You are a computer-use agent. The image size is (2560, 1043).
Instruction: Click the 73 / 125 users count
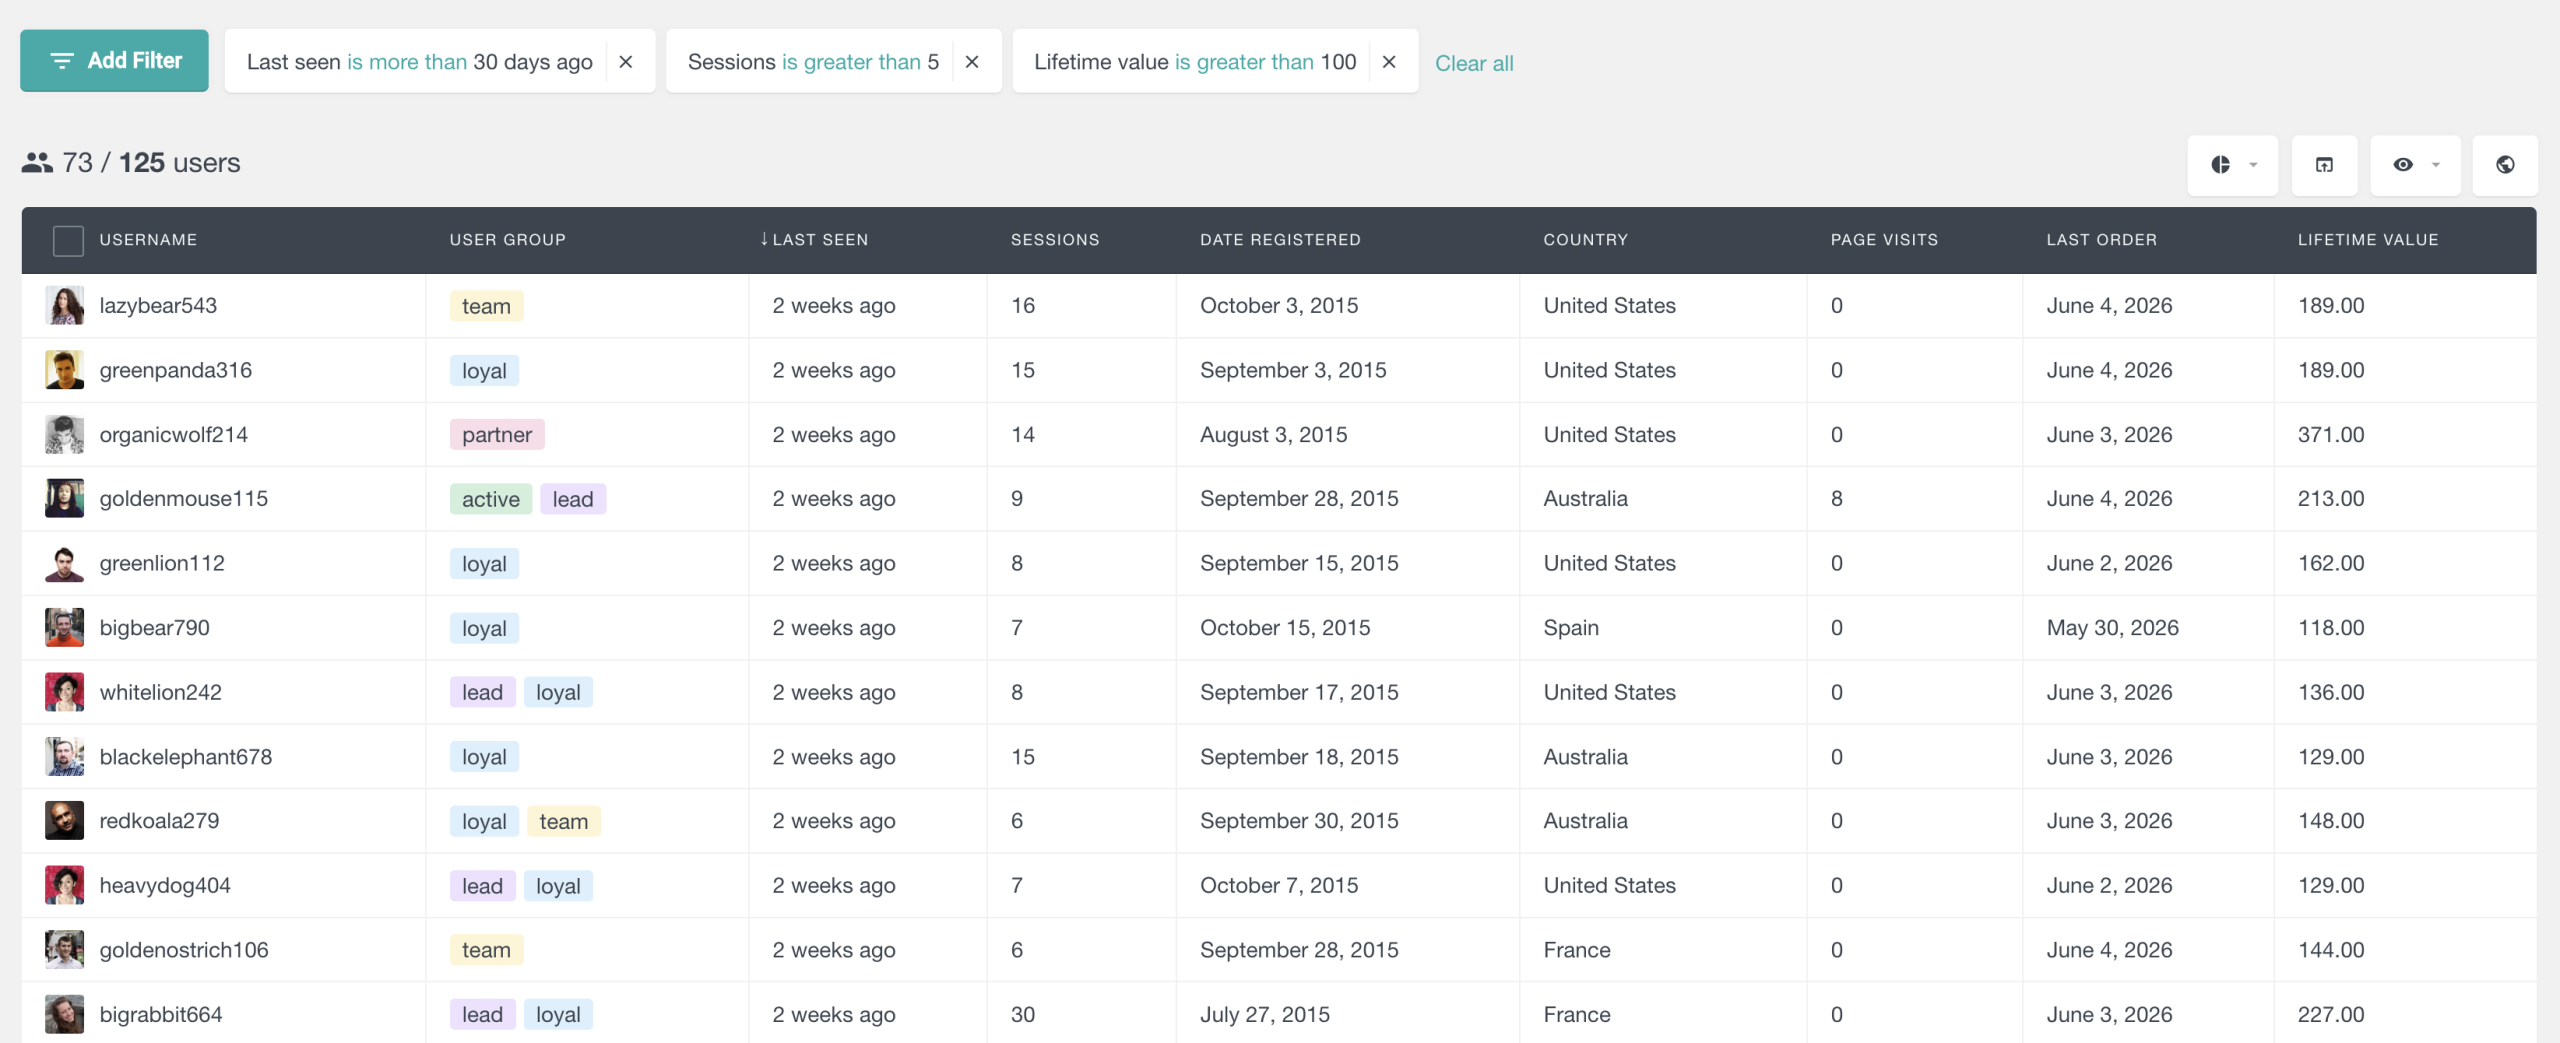point(131,163)
